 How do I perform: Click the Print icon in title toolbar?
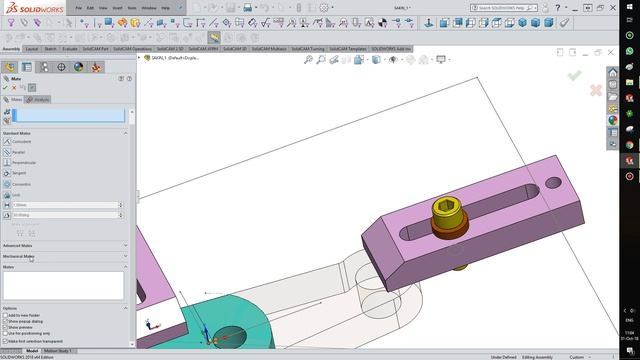(x=247, y=7)
